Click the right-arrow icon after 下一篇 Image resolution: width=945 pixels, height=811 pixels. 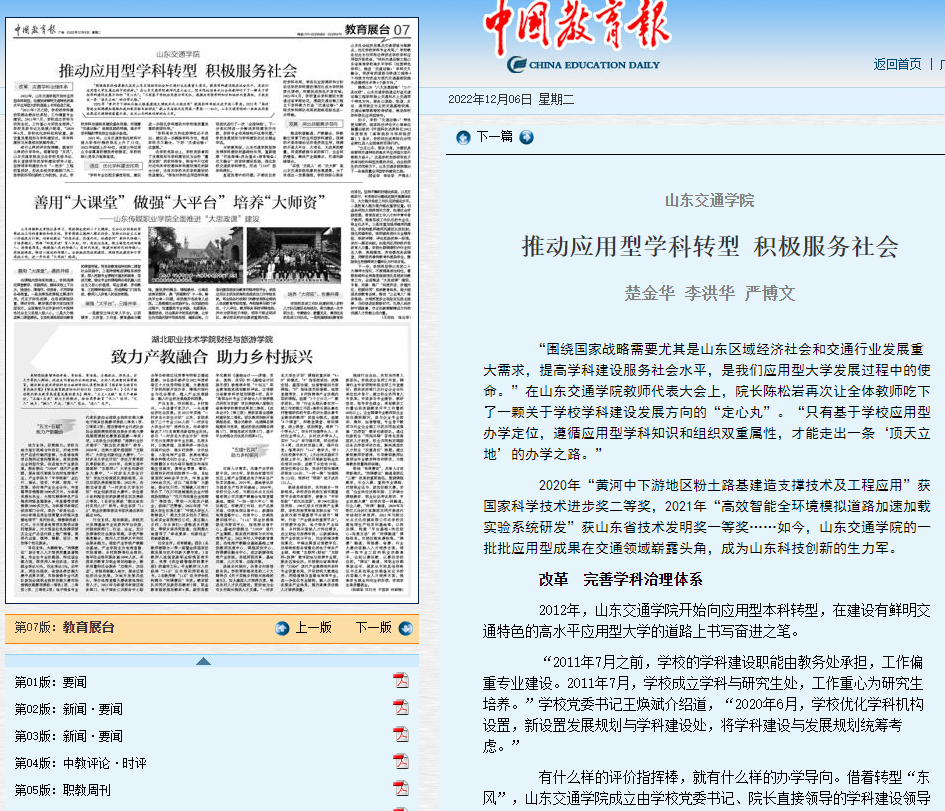(526, 137)
